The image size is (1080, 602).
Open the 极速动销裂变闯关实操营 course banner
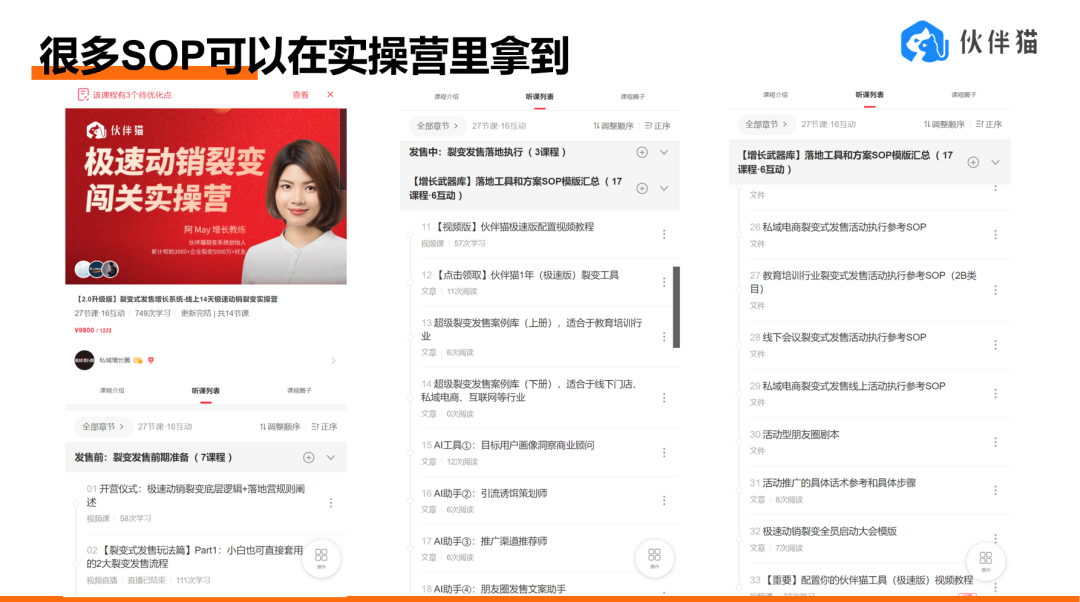206,196
